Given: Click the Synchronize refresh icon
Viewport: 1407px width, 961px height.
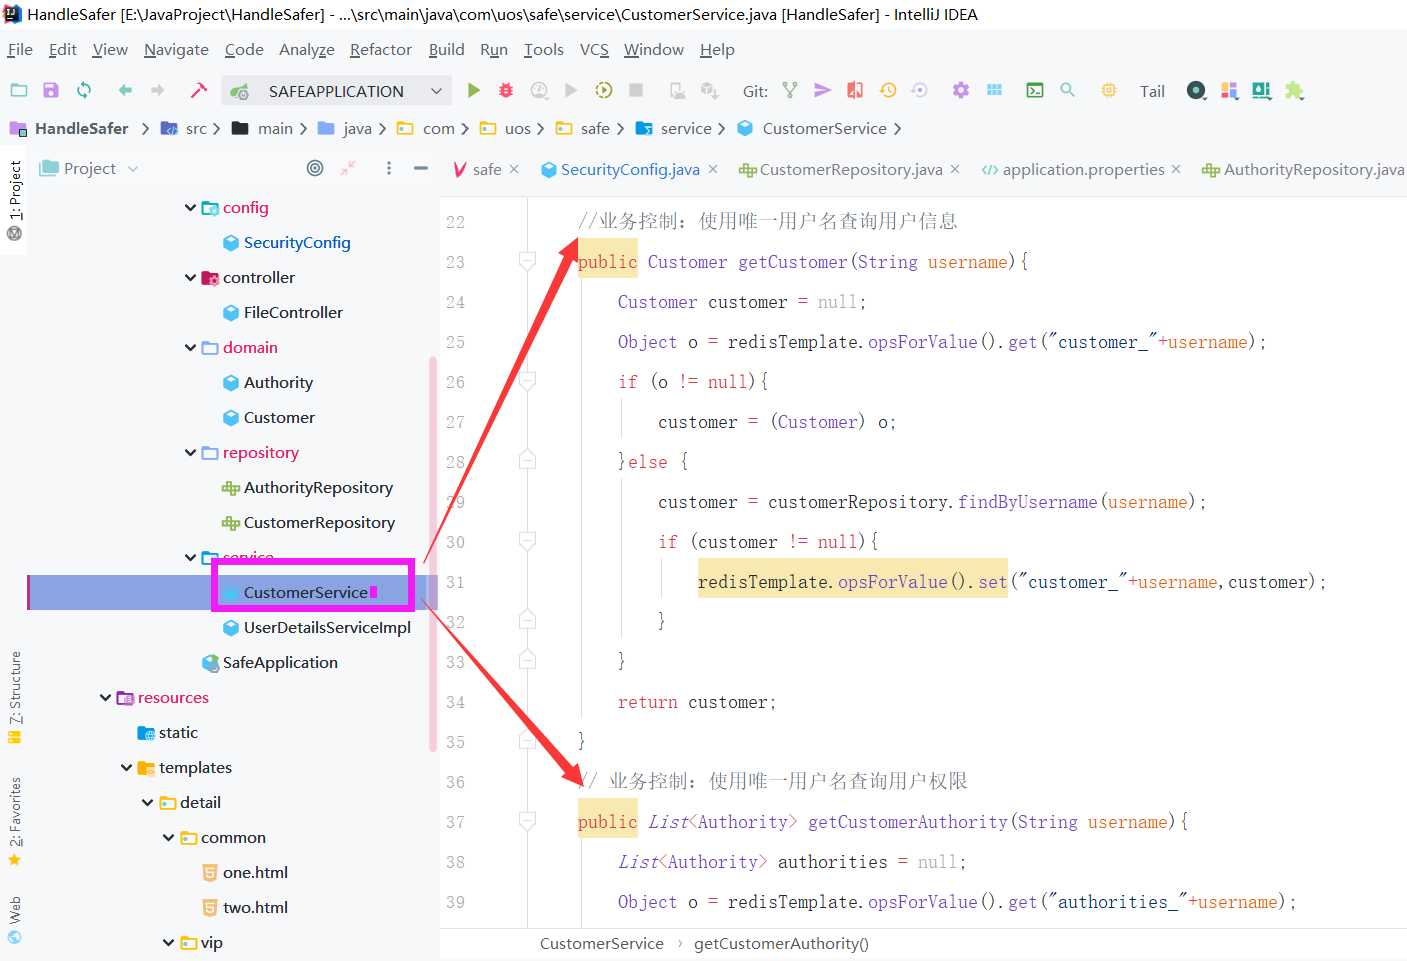Looking at the screenshot, I should 84,90.
